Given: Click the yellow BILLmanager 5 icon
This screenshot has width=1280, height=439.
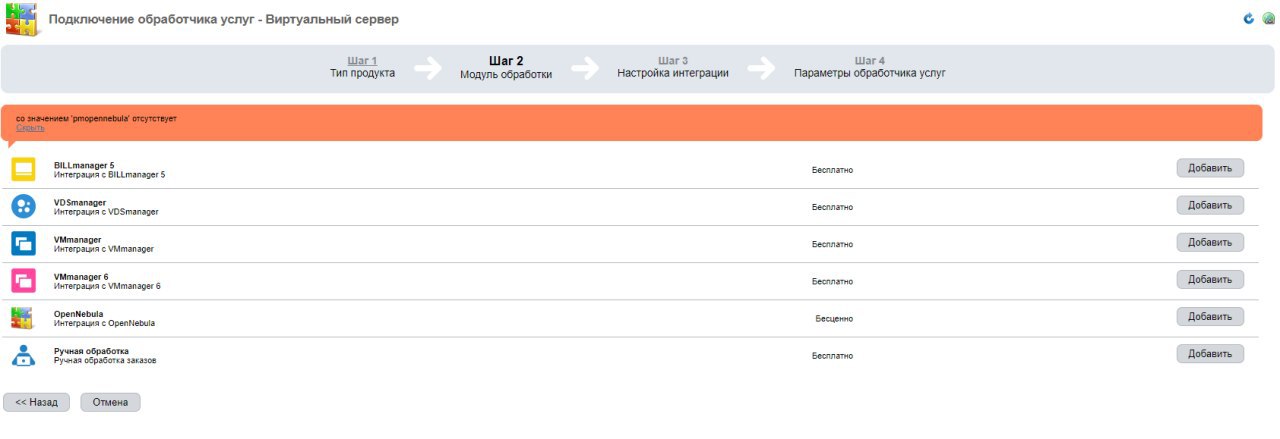Looking at the screenshot, I should pyautogui.click(x=23, y=169).
